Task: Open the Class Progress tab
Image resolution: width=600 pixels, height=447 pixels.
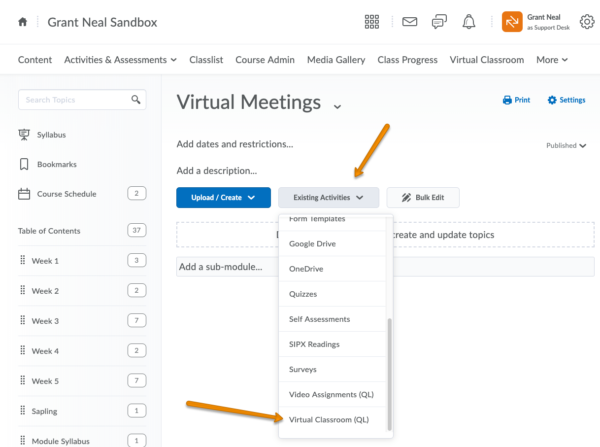Action: (x=407, y=60)
